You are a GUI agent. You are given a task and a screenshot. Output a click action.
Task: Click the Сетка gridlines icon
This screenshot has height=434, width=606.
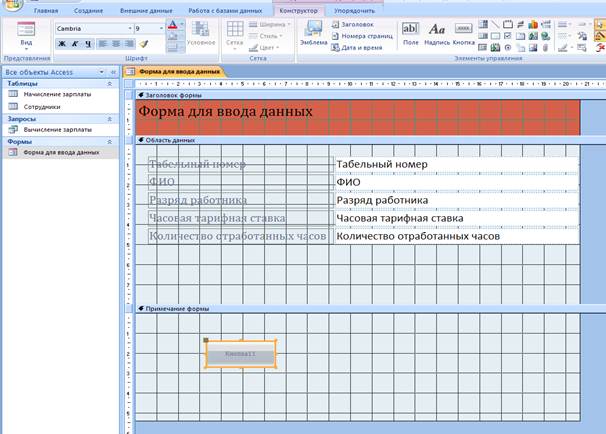[x=234, y=34]
